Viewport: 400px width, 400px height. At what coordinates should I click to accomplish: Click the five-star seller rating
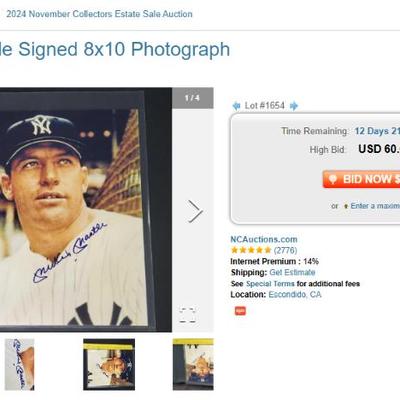click(x=251, y=250)
